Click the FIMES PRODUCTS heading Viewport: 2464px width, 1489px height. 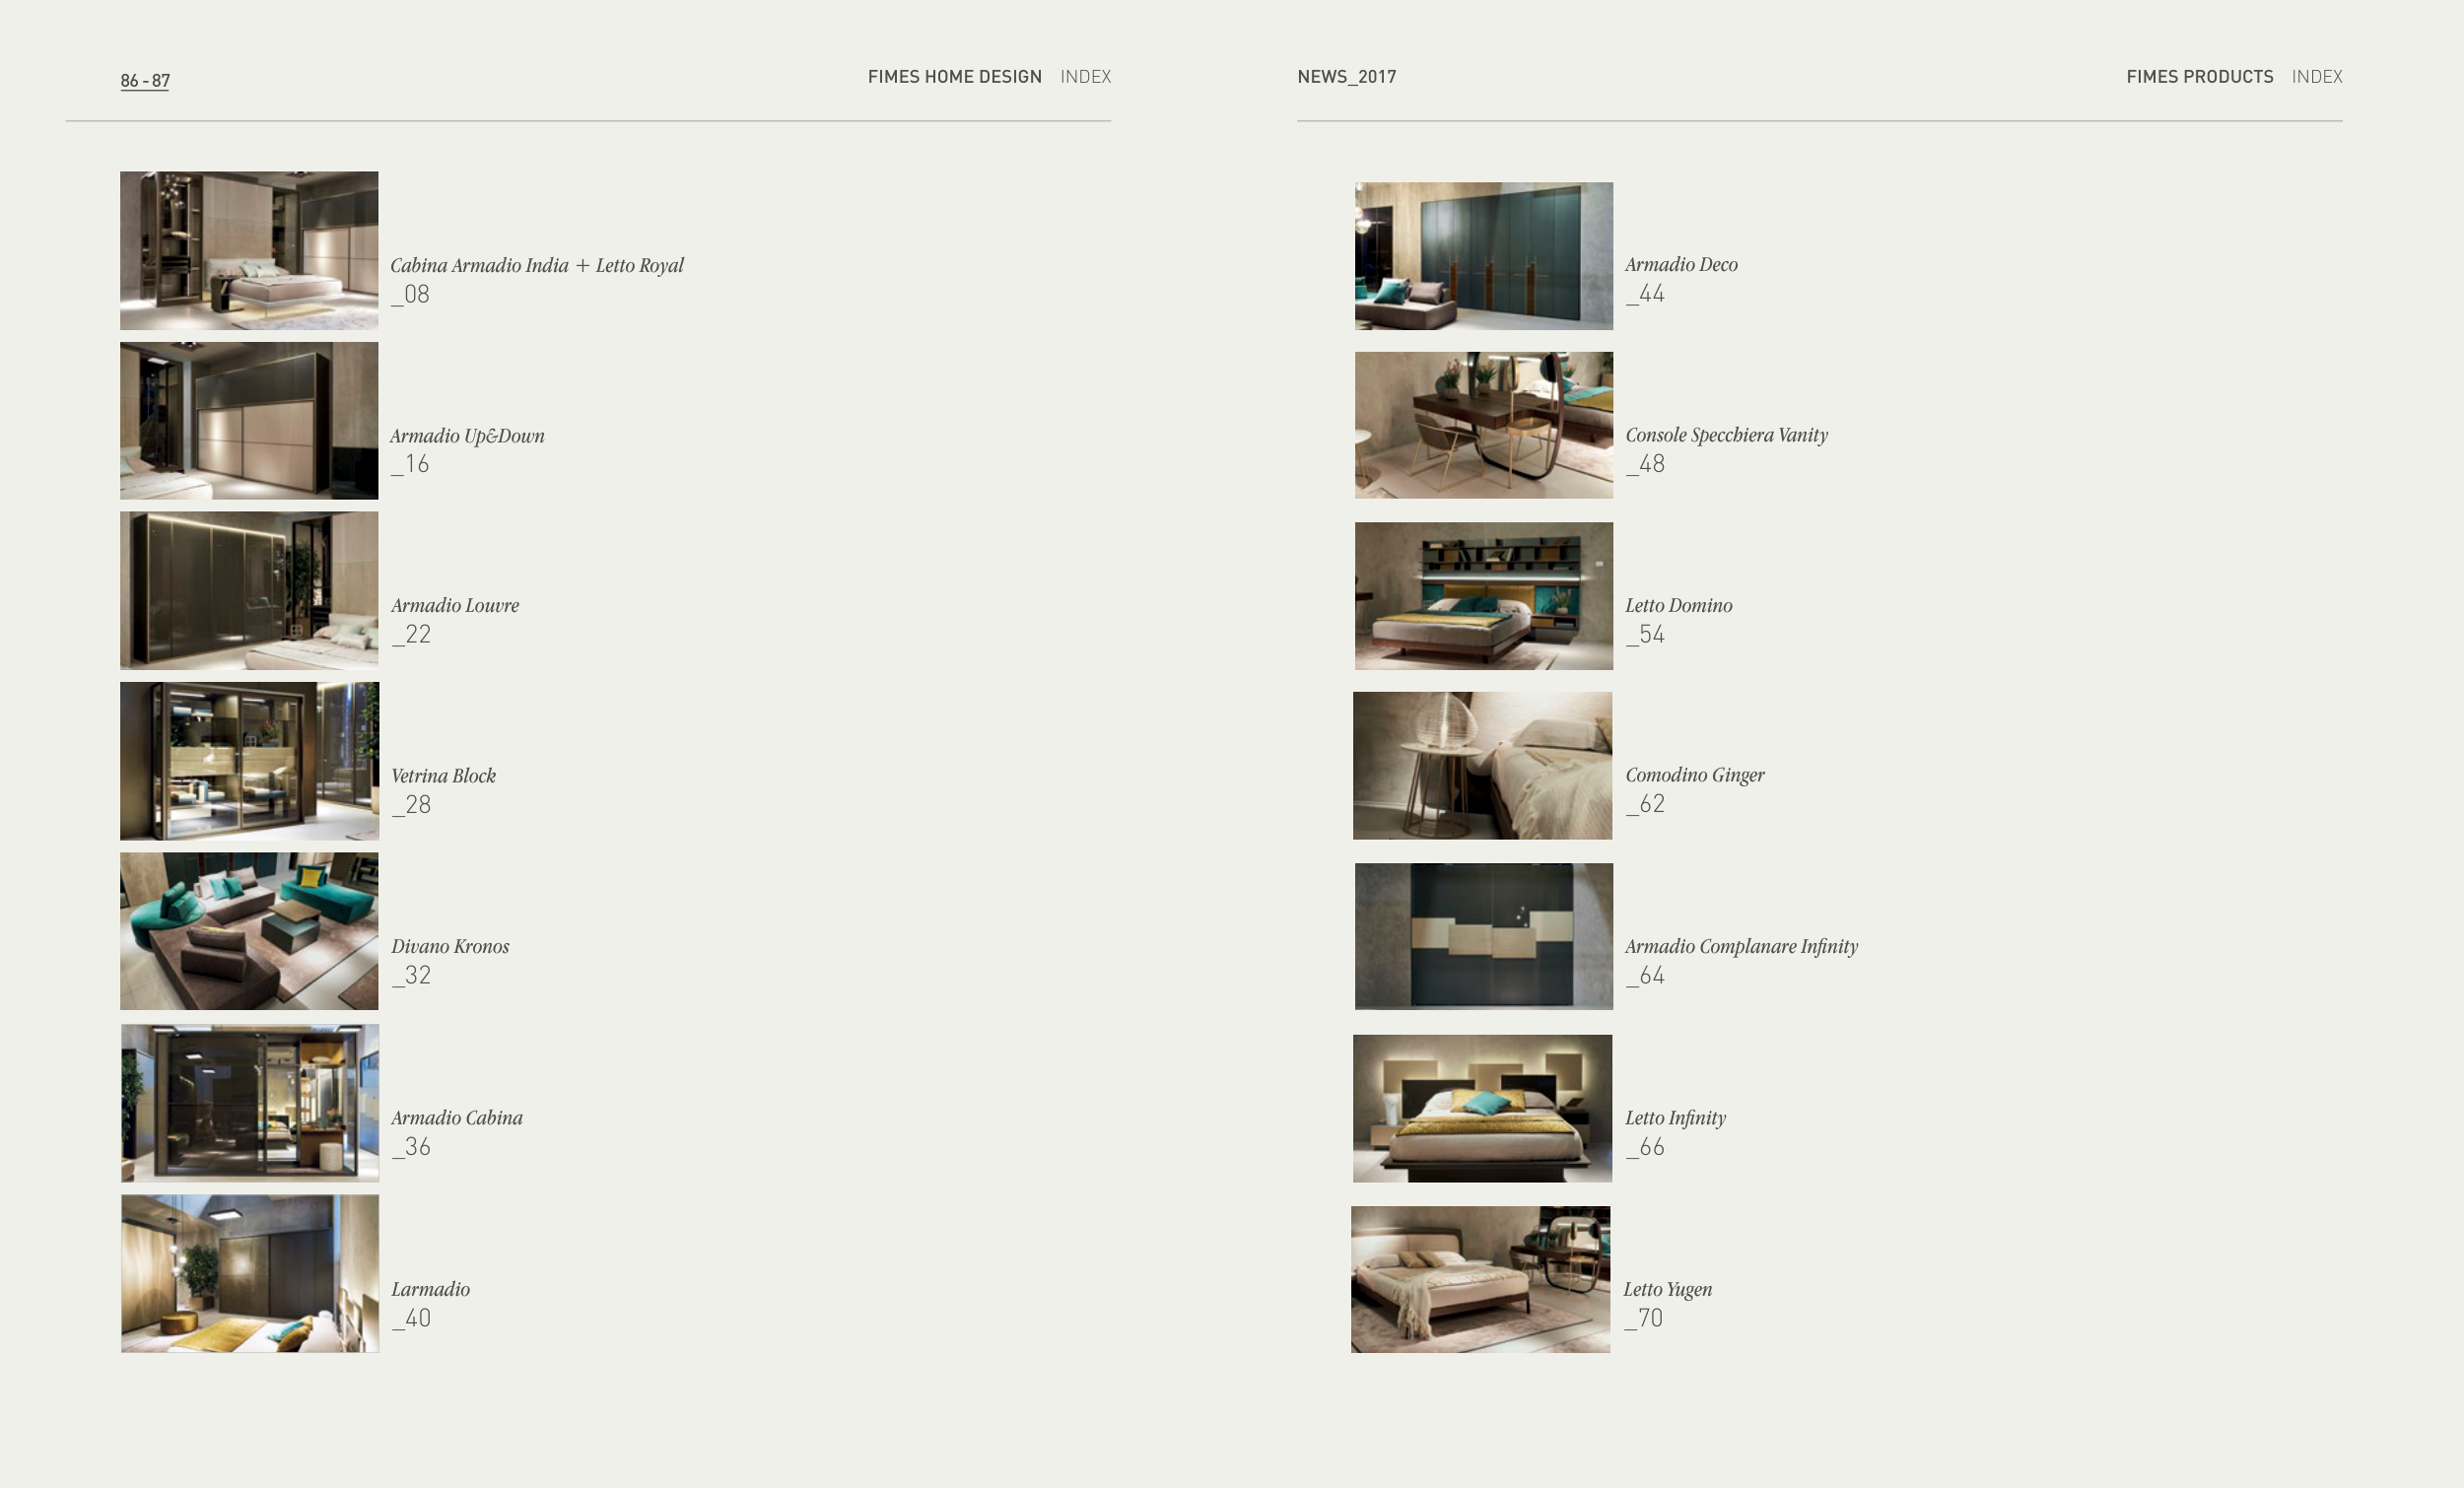2199,77
